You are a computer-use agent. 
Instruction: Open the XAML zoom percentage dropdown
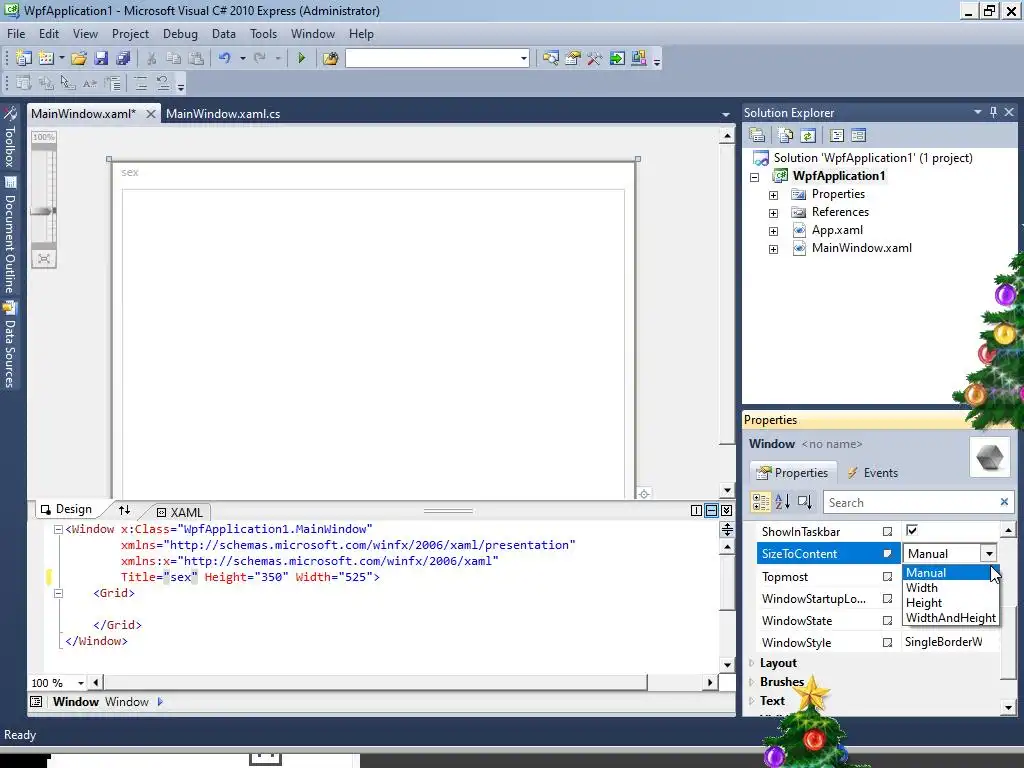(x=80, y=683)
